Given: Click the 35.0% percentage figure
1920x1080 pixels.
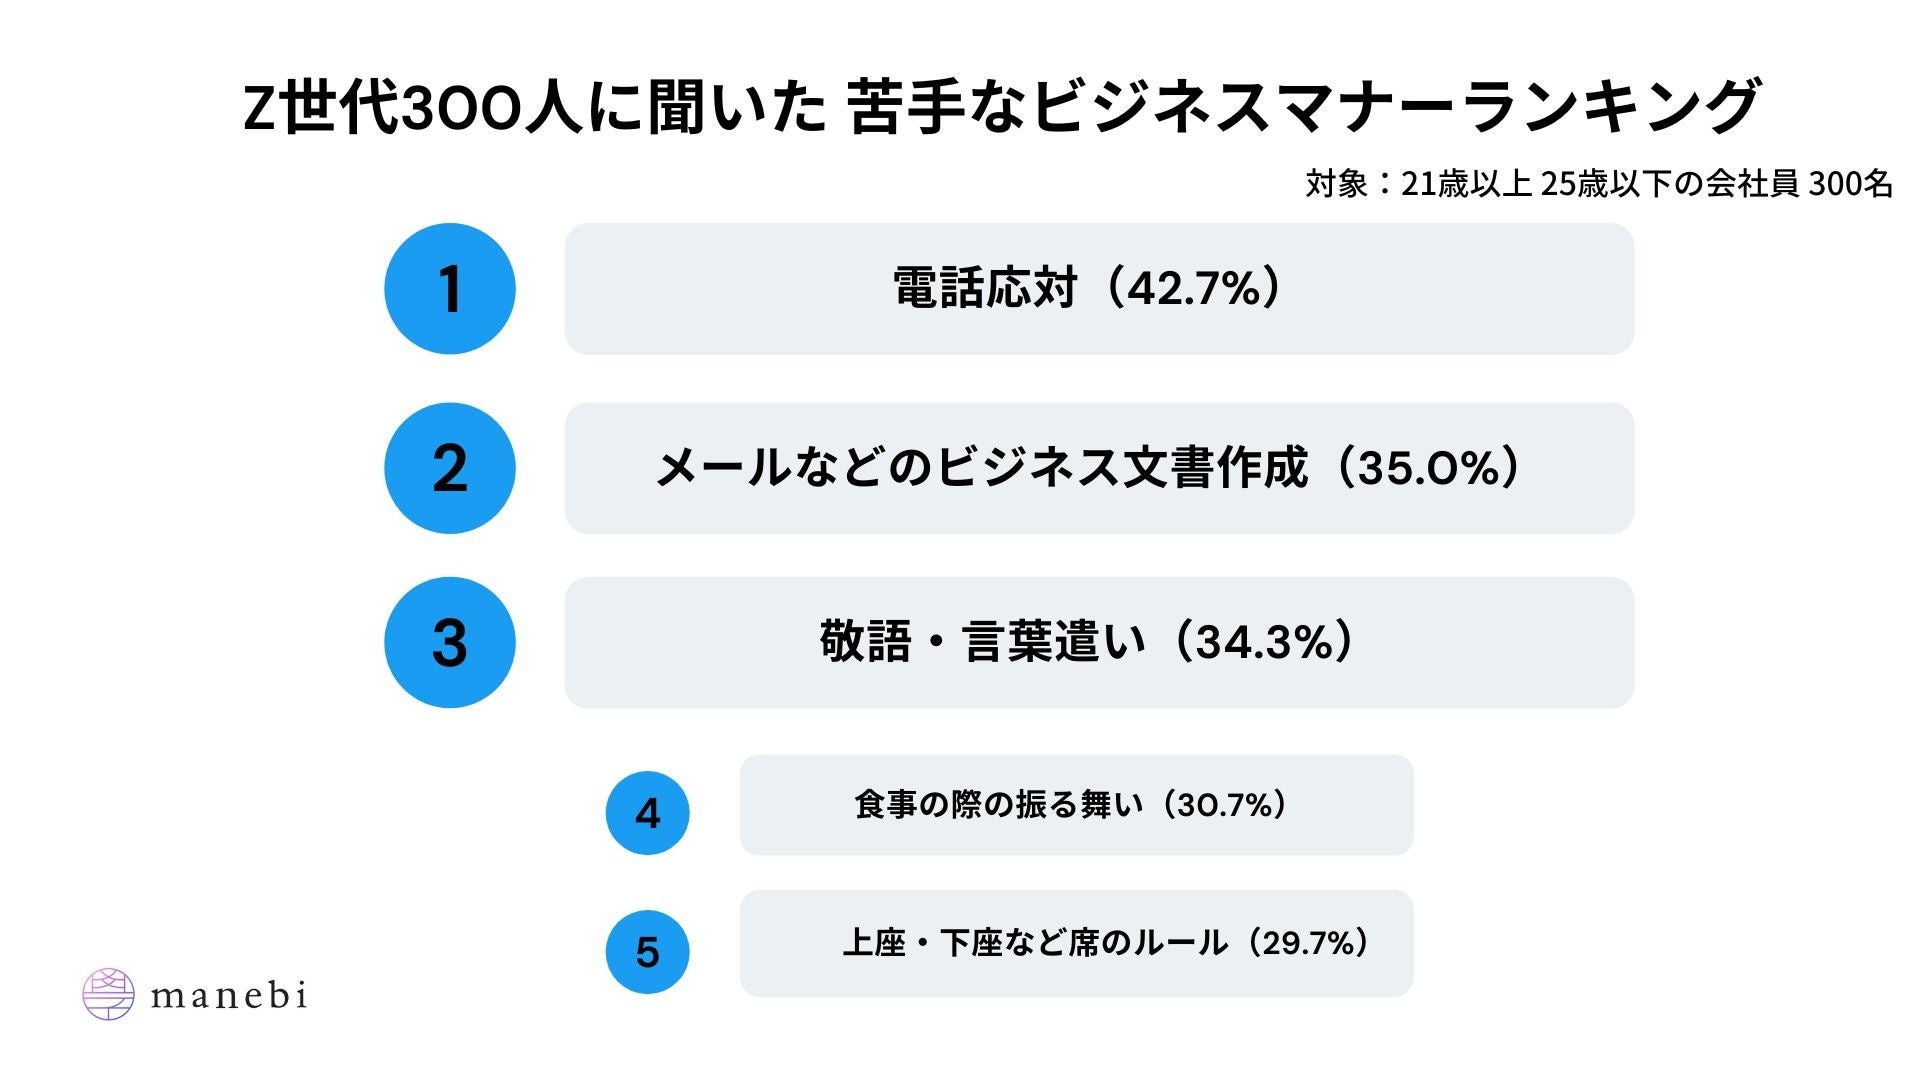Looking at the screenshot, I should [1430, 468].
